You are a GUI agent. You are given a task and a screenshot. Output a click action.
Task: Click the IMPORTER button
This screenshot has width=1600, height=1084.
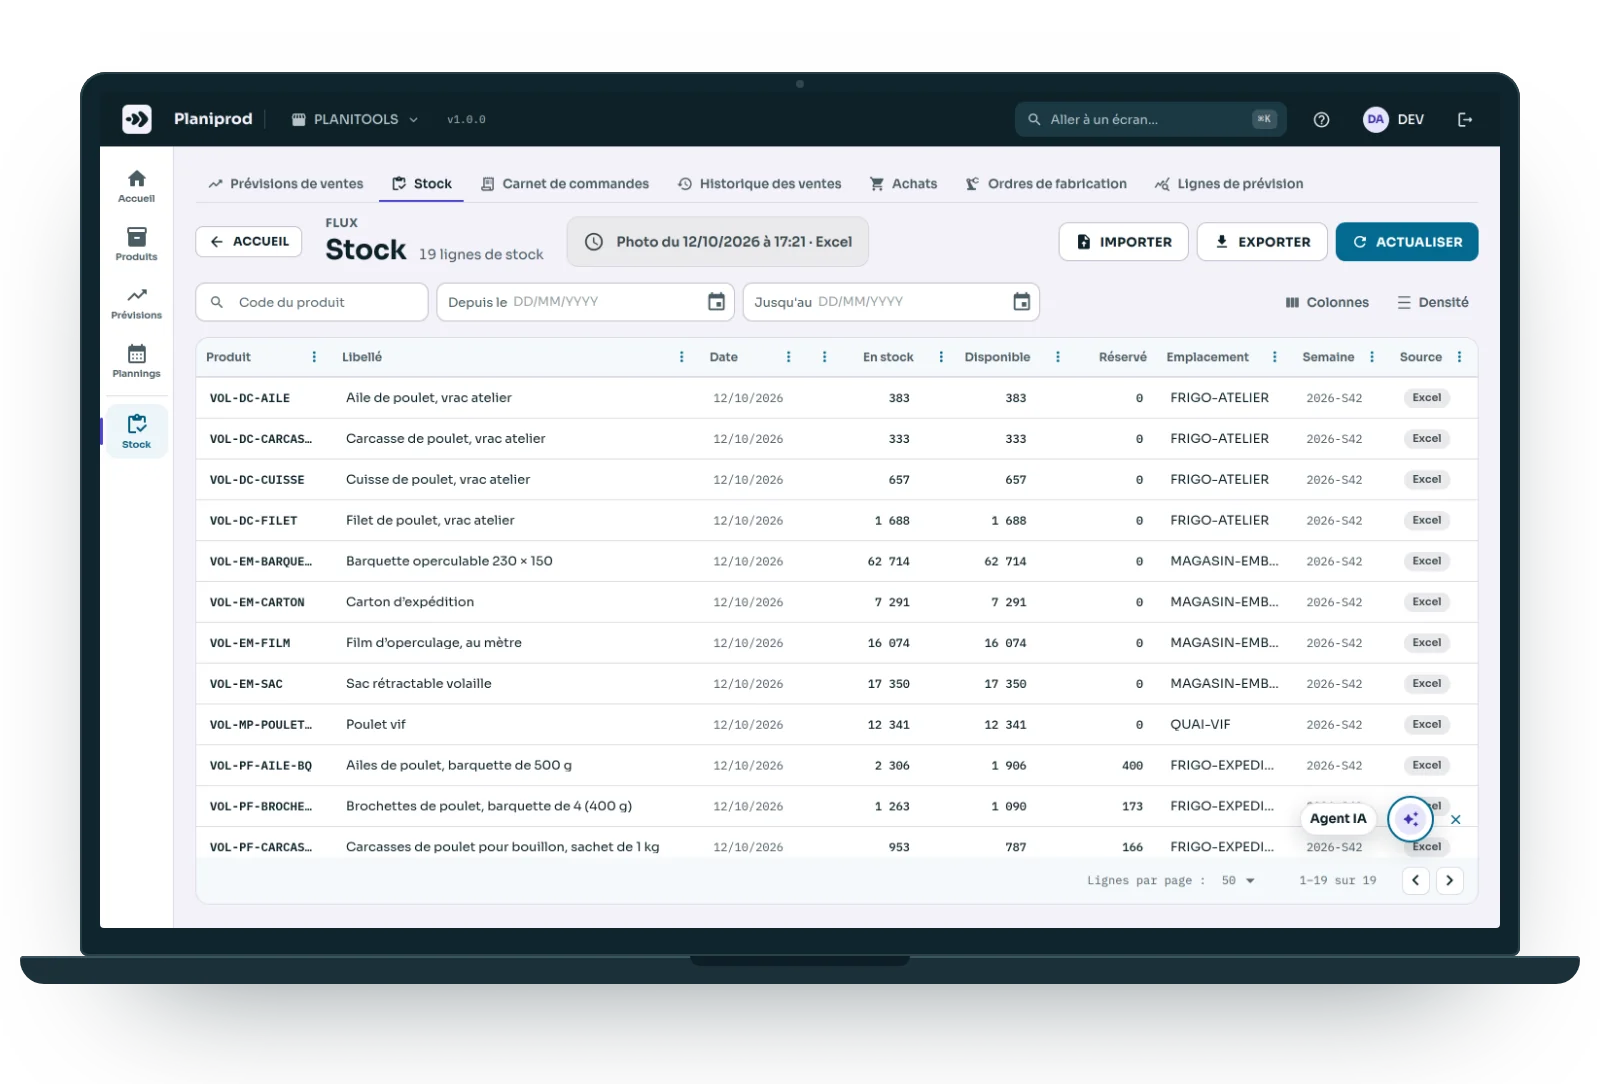[1124, 242]
